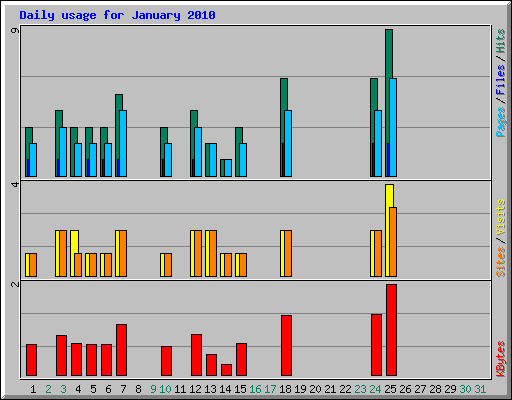Click the red KBytes bar for day 1
512x400 pixels.
coord(31,360)
